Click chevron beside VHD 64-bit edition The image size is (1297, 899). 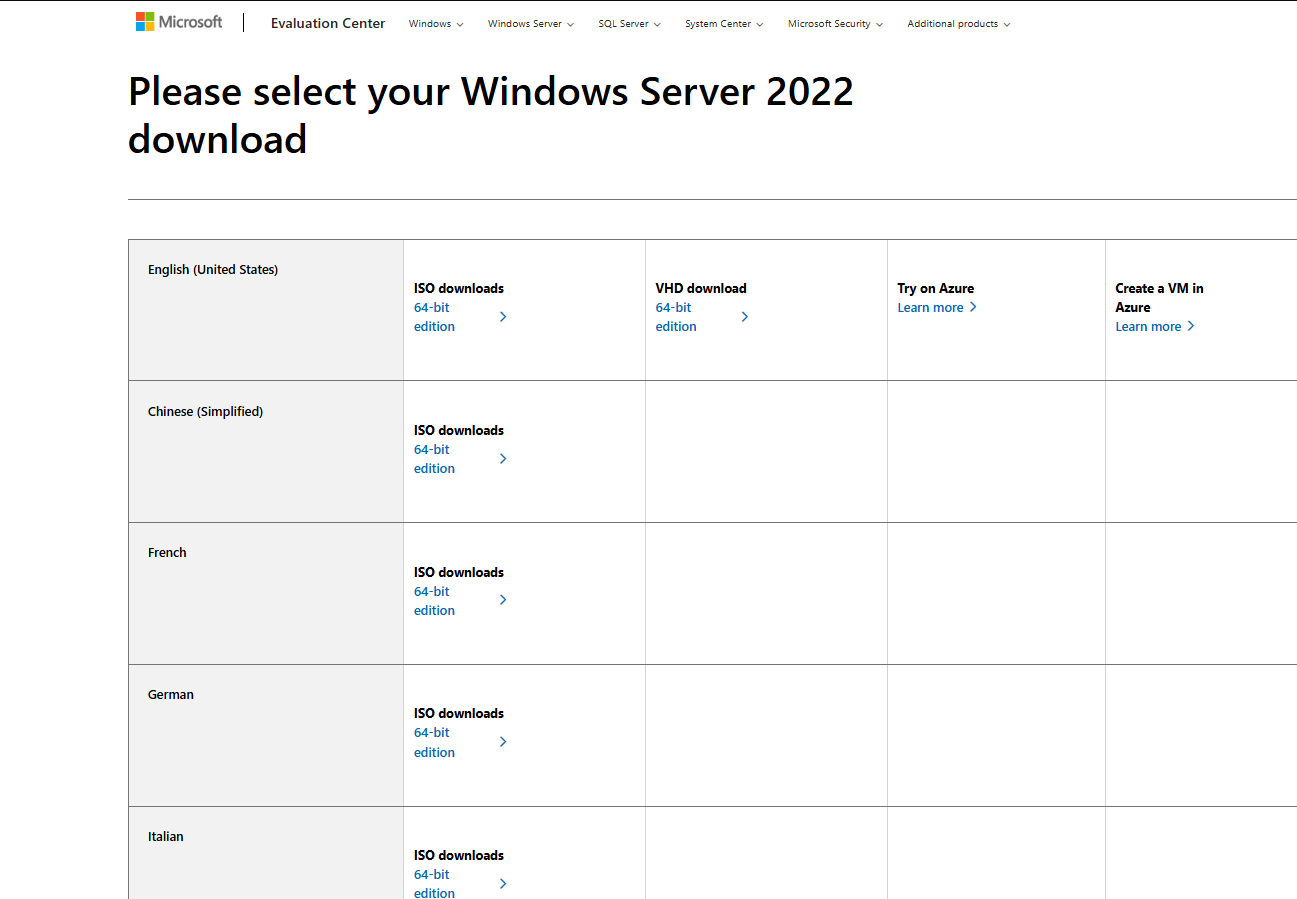tap(745, 317)
